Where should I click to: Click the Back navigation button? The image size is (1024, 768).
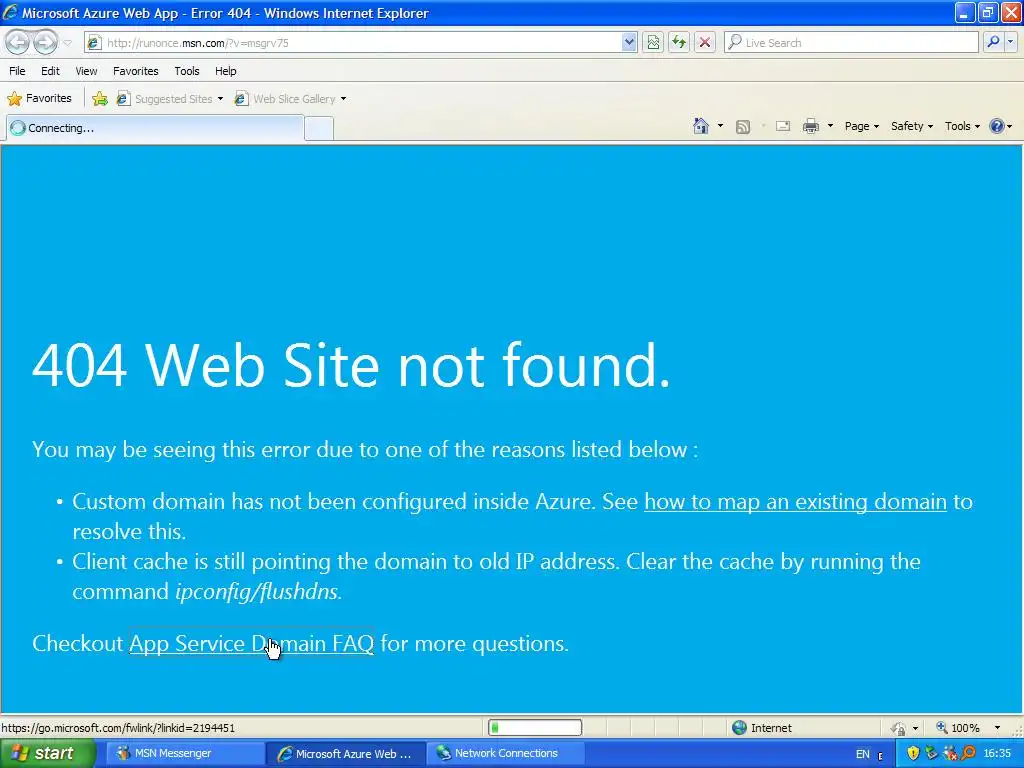(x=18, y=42)
